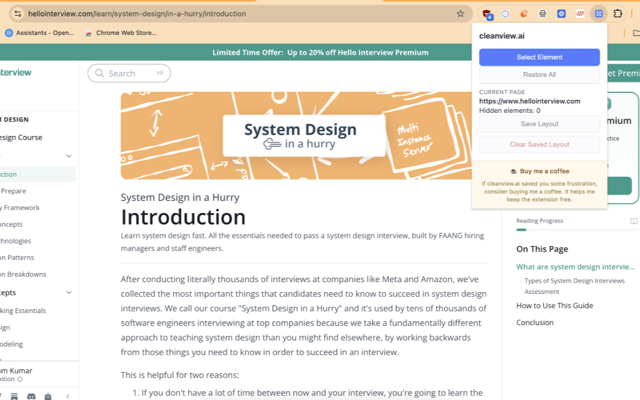The height and width of the screenshot is (400, 640).
Task: Click the magnifier icon in search box
Action: point(99,73)
